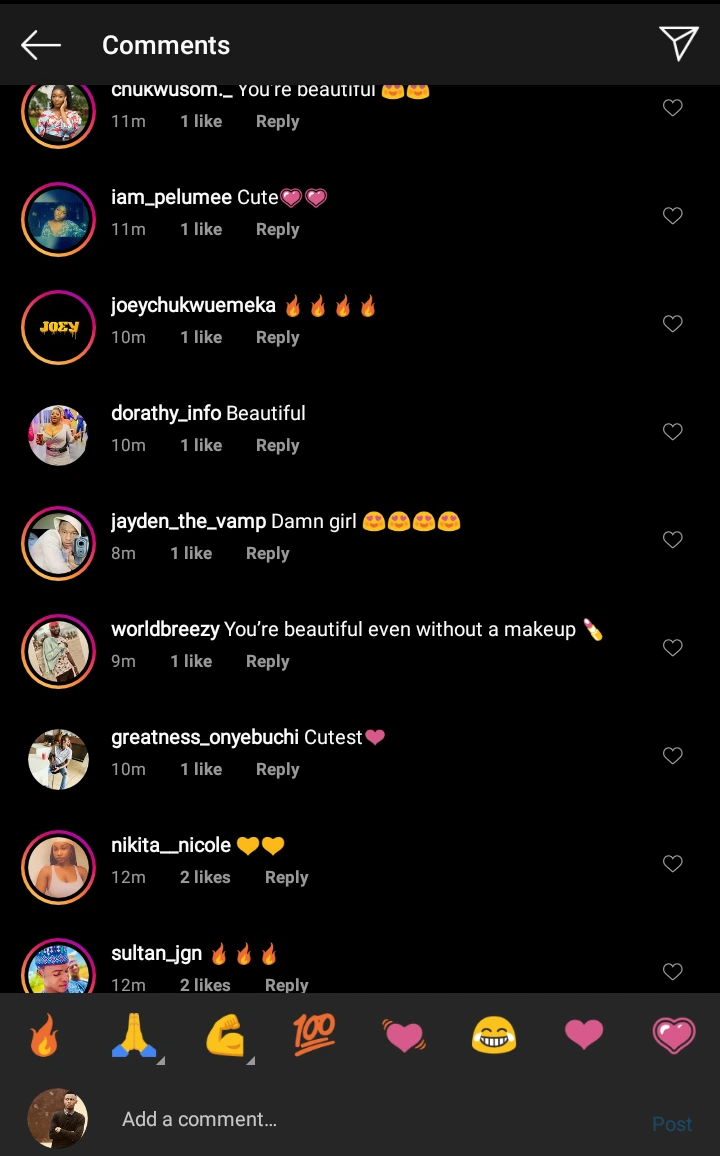
Task: Insert the 100 points emoji
Action: [x=314, y=1034]
